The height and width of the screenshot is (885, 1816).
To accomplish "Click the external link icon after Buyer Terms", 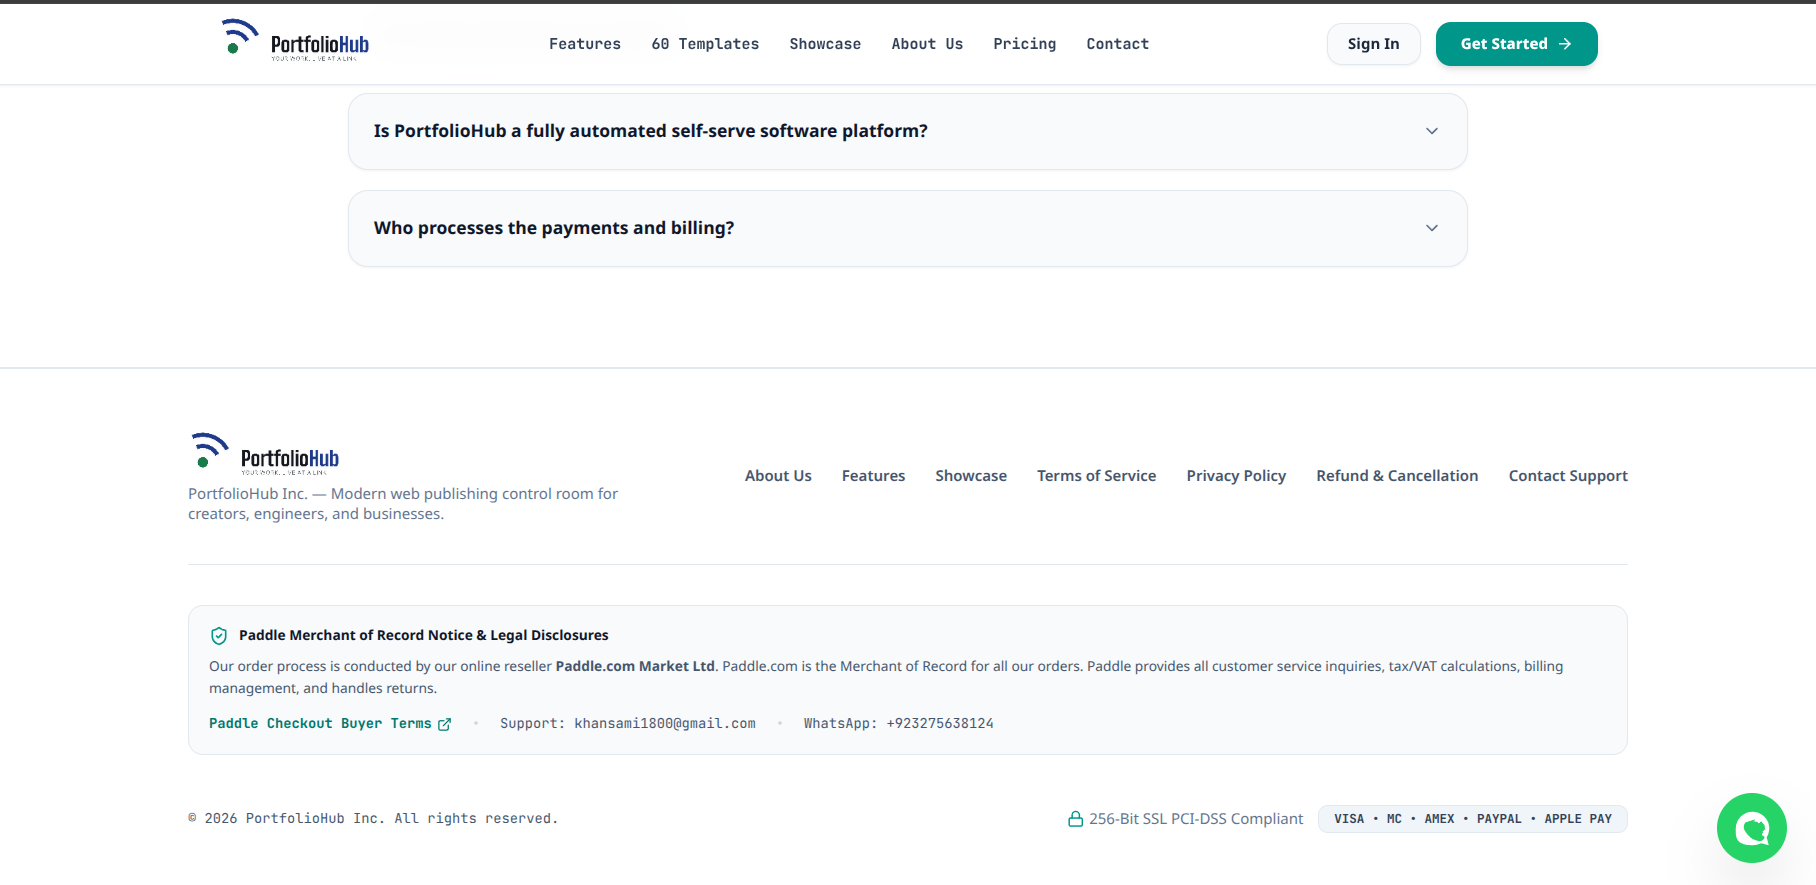I will tap(444, 724).
